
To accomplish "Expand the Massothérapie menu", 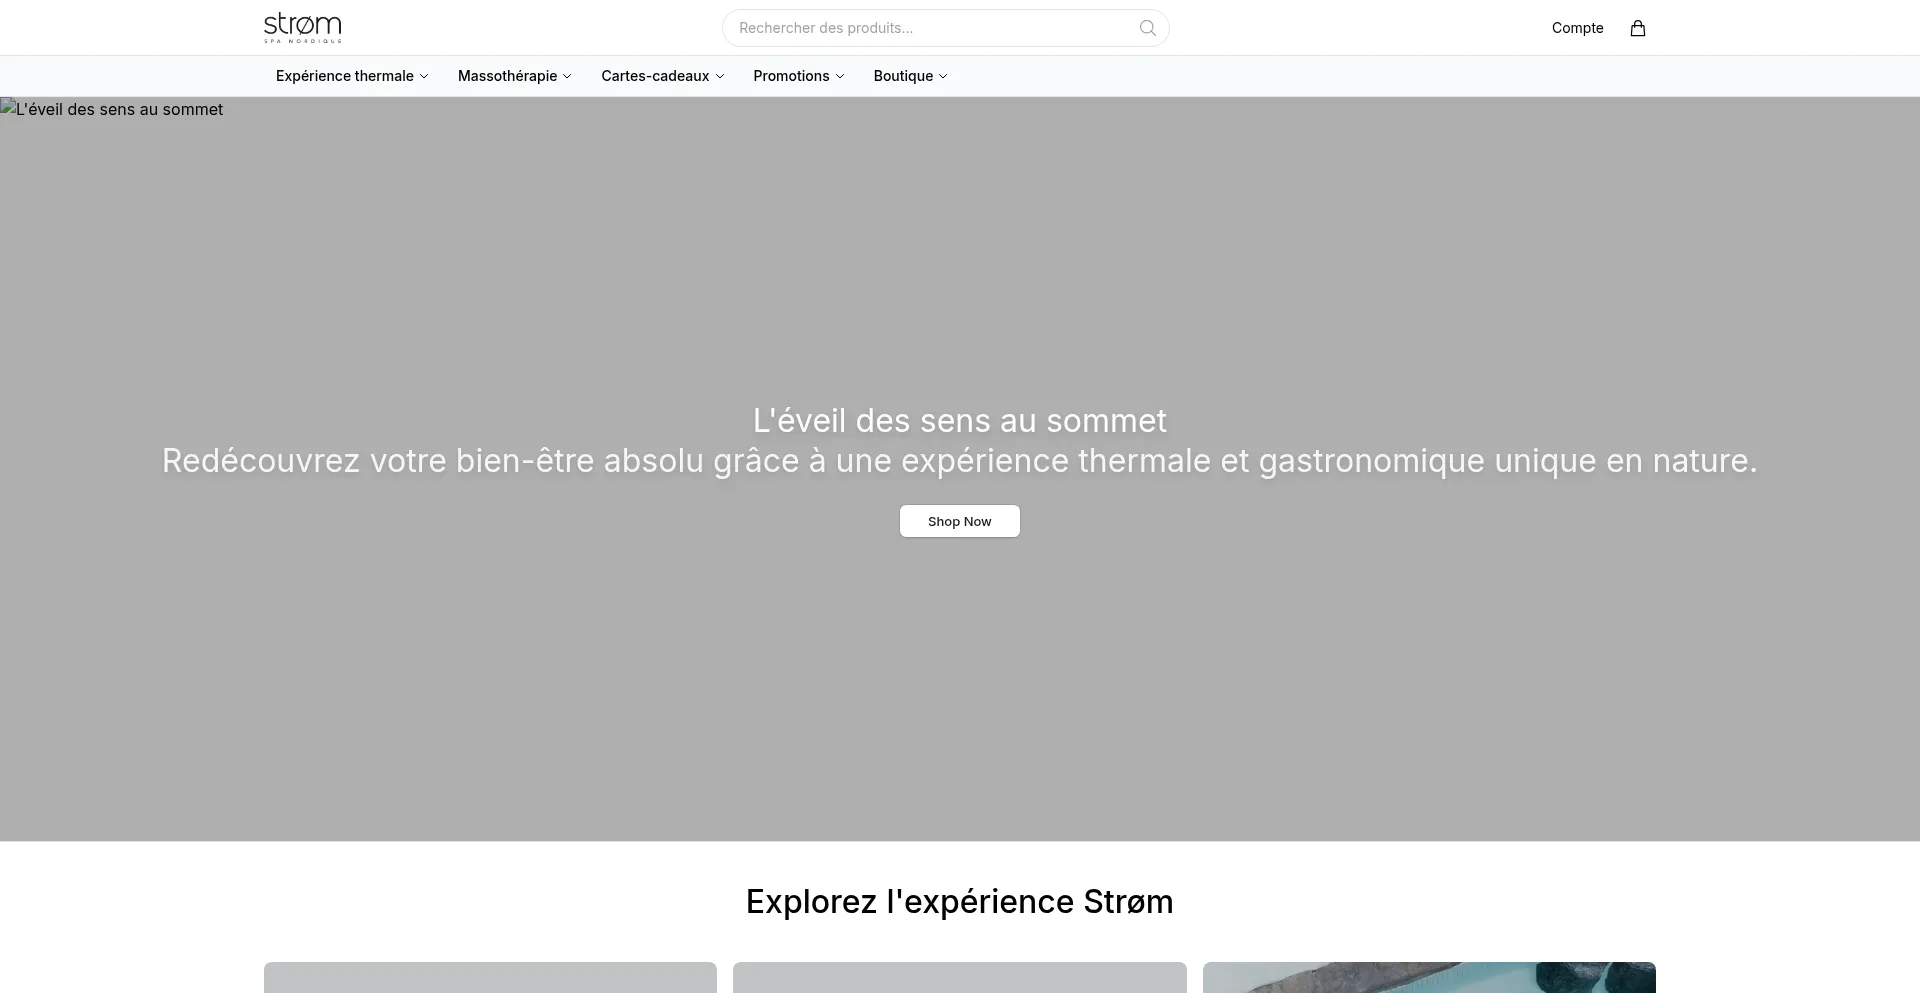I will point(515,76).
